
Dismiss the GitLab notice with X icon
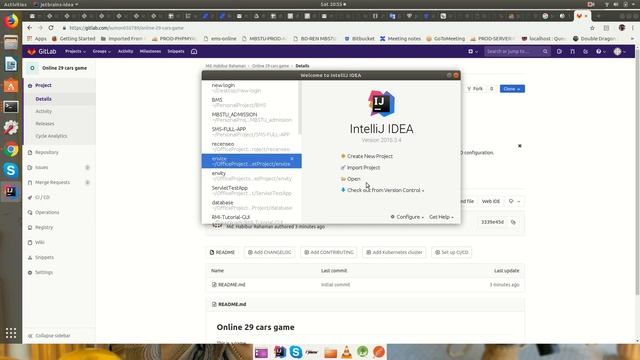tap(519, 146)
